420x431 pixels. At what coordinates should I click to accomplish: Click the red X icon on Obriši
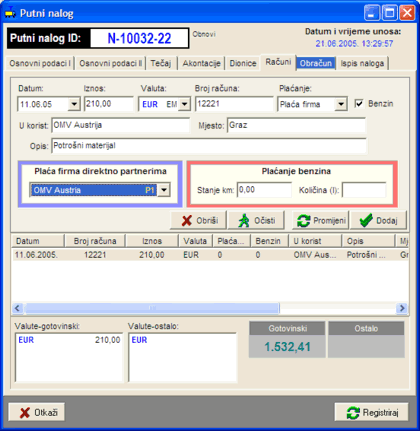[187, 220]
